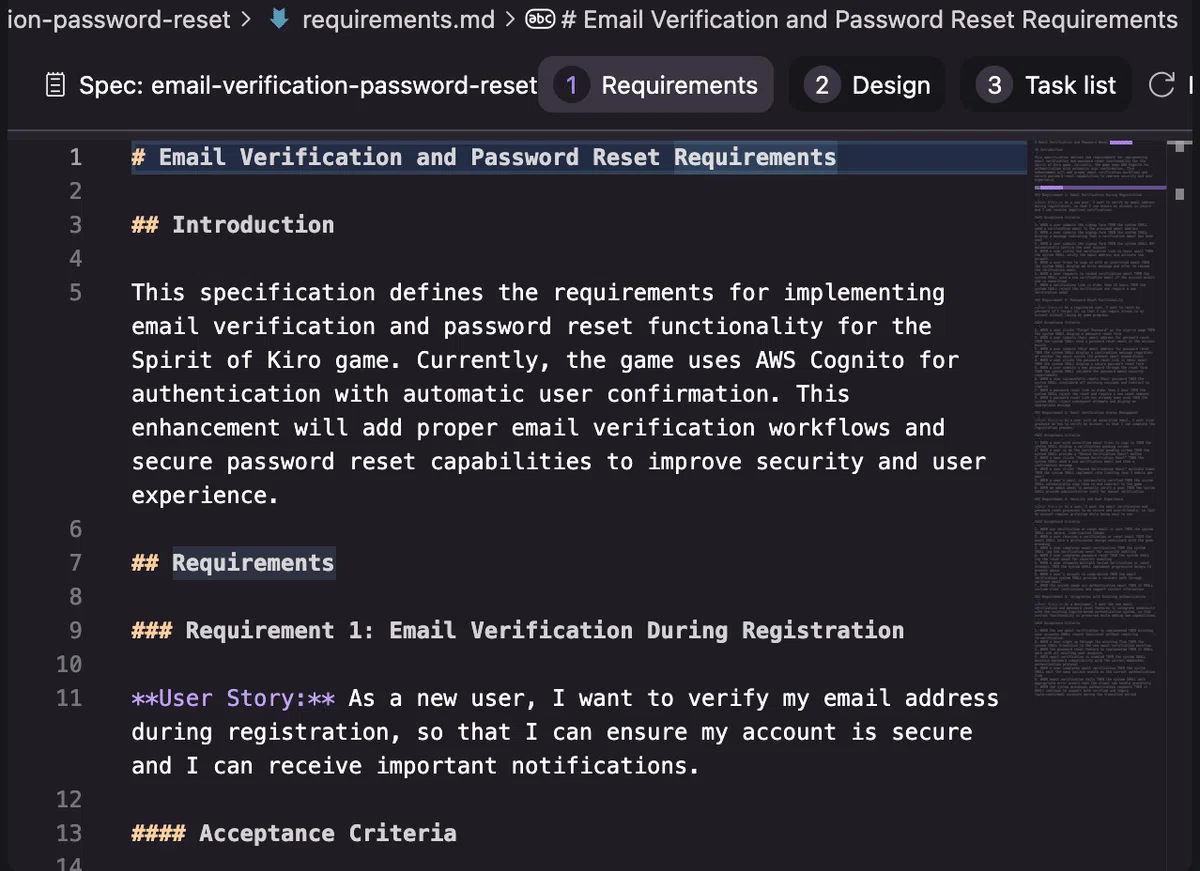Click the markdown file icon in breadcrumb
Screen dimensions: 1200x871
(280, 19)
